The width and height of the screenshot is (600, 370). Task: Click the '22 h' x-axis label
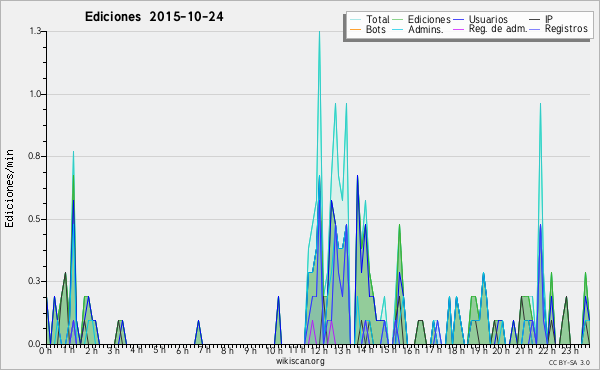coord(546,350)
